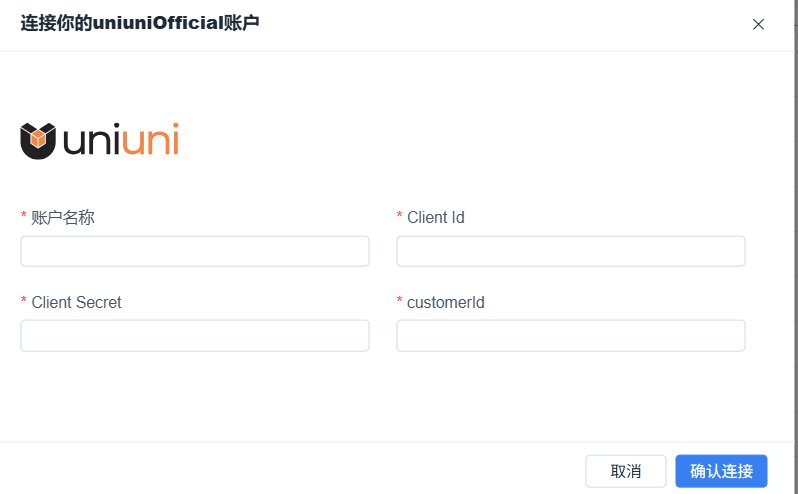The width and height of the screenshot is (798, 494).
Task: Focus the Client Secret input field
Action: [195, 335]
